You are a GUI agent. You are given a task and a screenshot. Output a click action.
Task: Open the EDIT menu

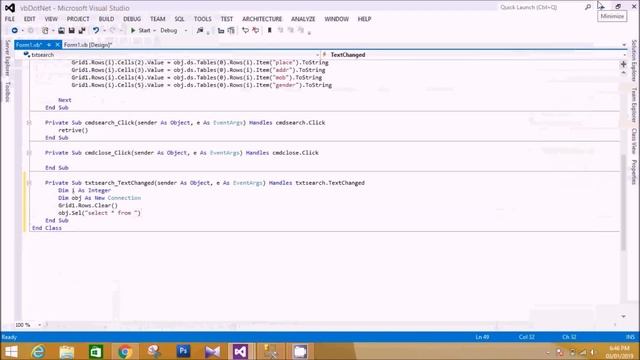(x=29, y=19)
